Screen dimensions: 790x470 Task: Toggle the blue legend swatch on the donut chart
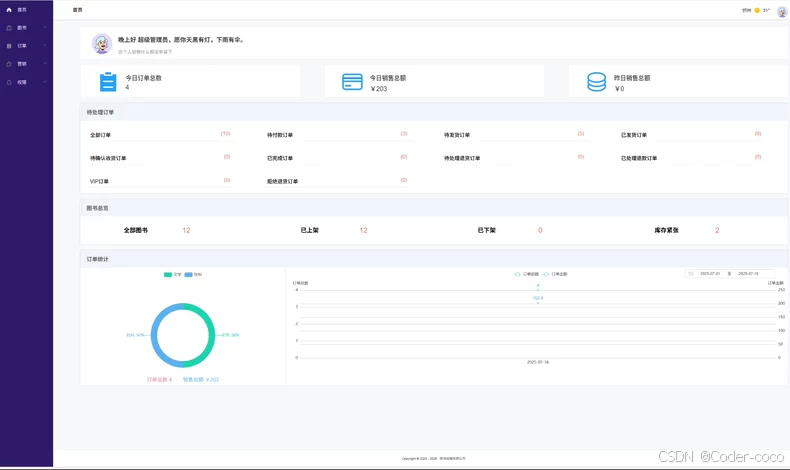click(x=188, y=275)
